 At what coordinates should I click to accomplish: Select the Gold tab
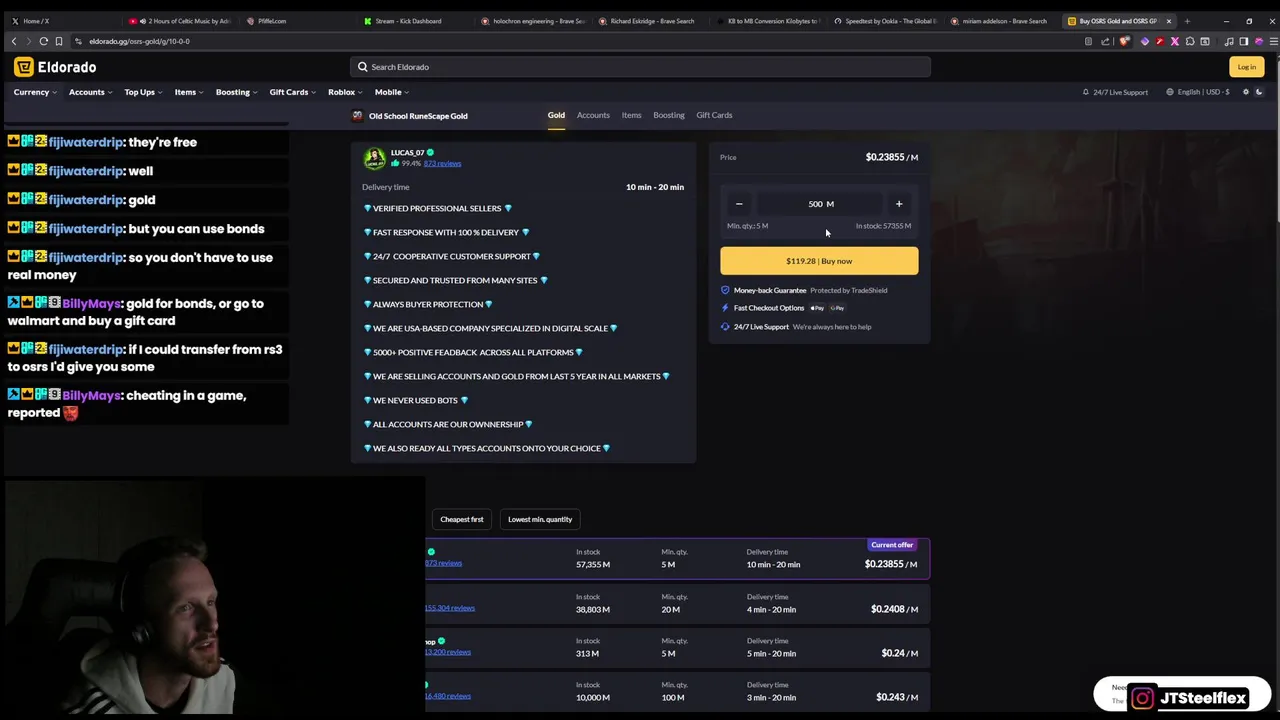(556, 115)
